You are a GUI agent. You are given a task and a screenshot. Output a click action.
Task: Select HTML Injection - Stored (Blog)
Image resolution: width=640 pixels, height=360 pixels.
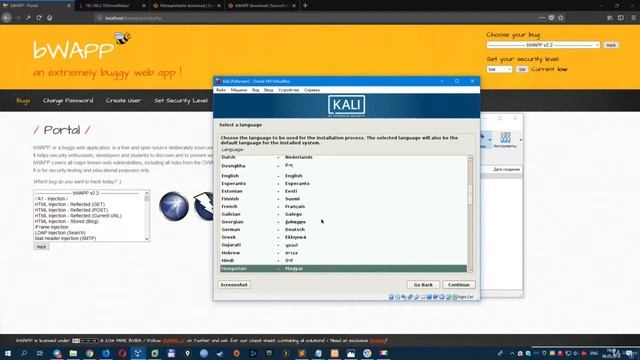pyautogui.click(x=67, y=221)
